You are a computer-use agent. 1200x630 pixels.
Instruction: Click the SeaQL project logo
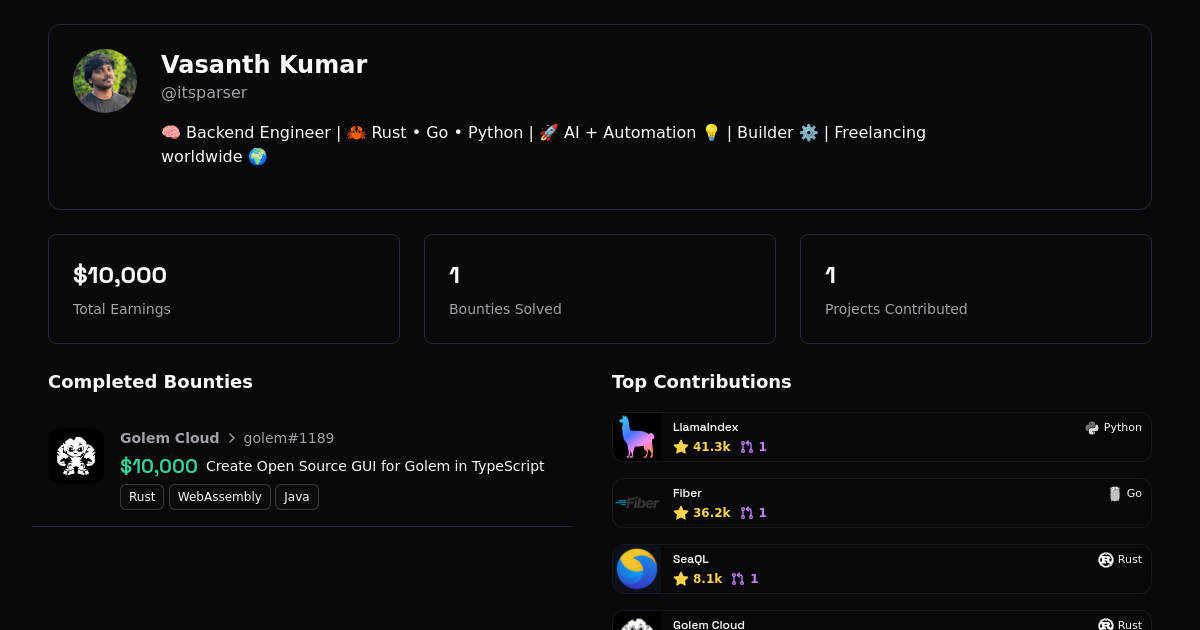[637, 569]
